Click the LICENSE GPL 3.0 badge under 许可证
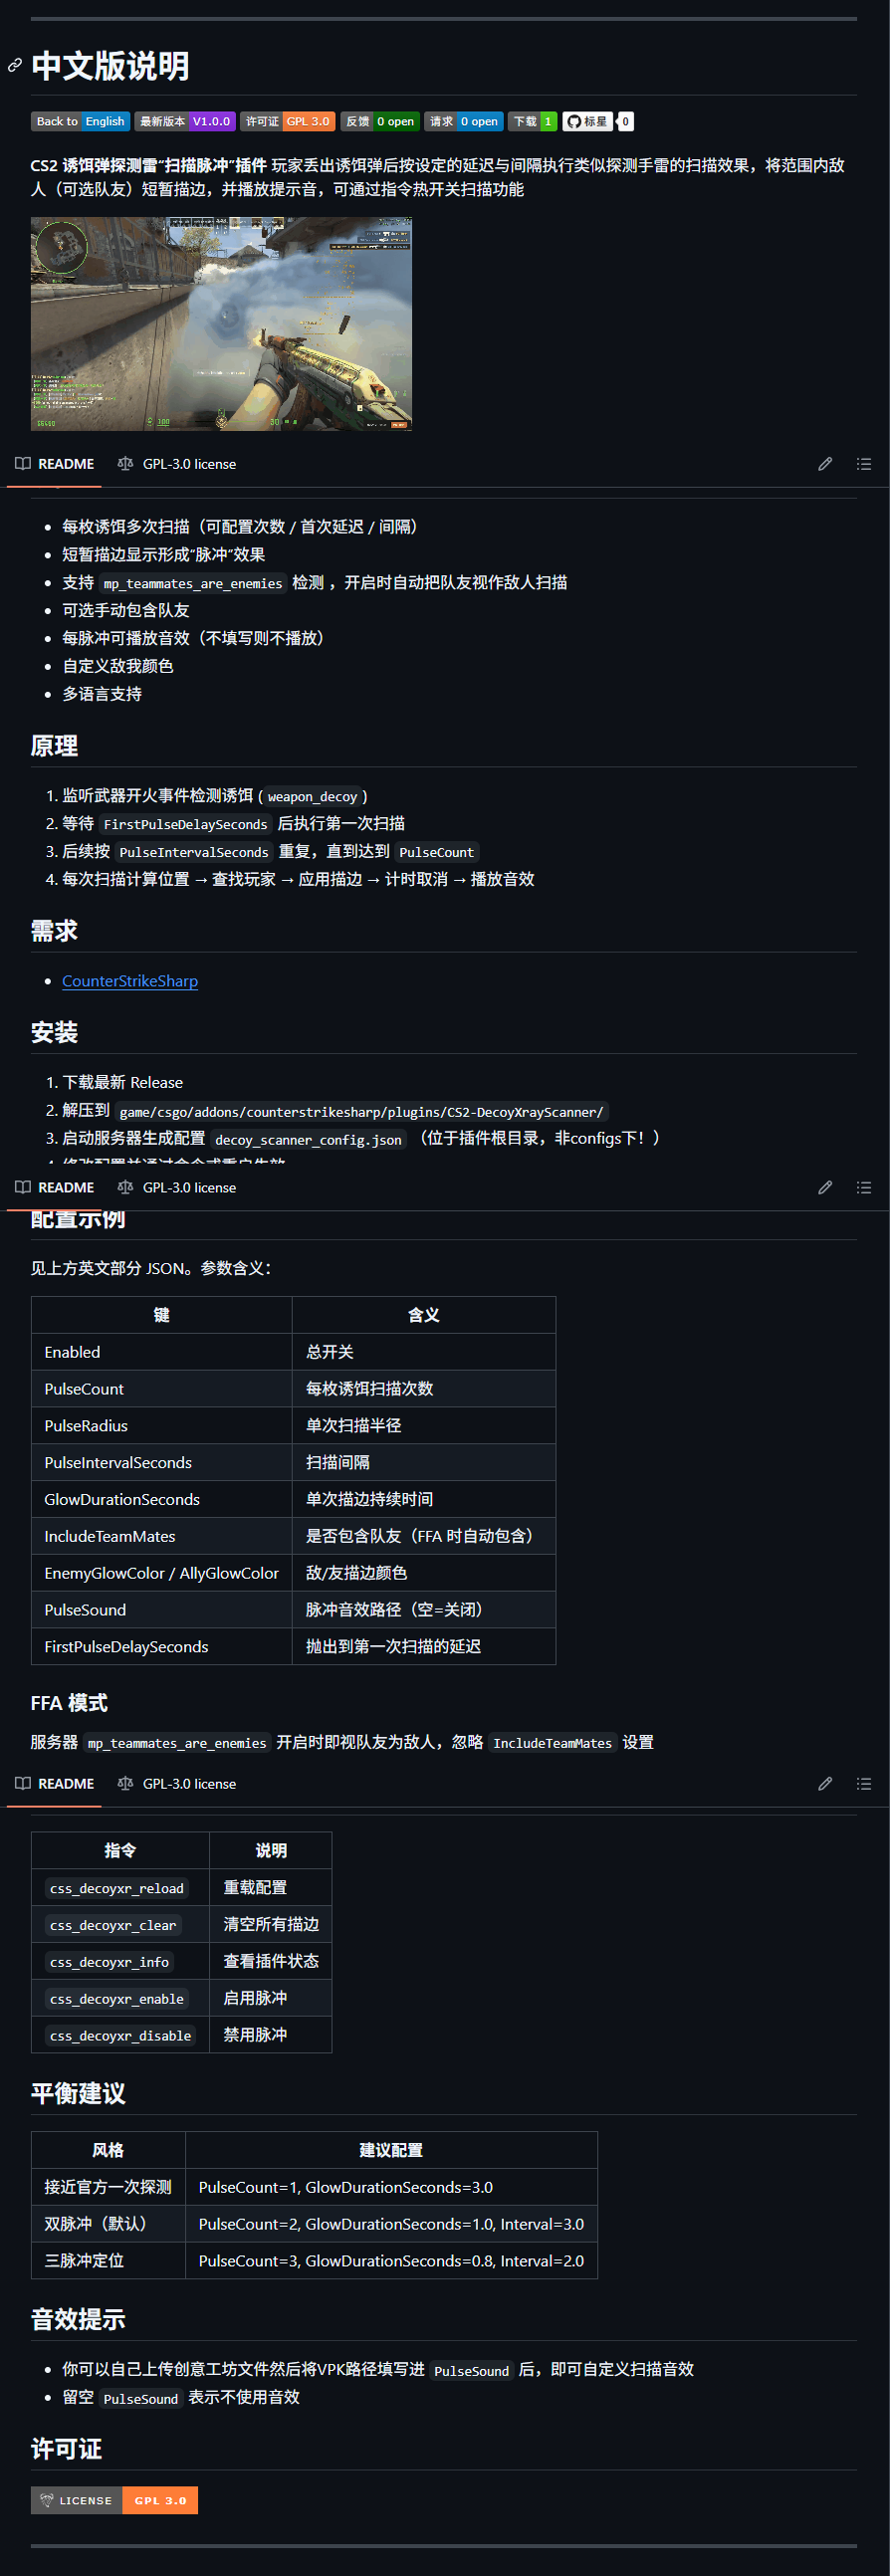This screenshot has height=2576, width=890. [114, 2500]
